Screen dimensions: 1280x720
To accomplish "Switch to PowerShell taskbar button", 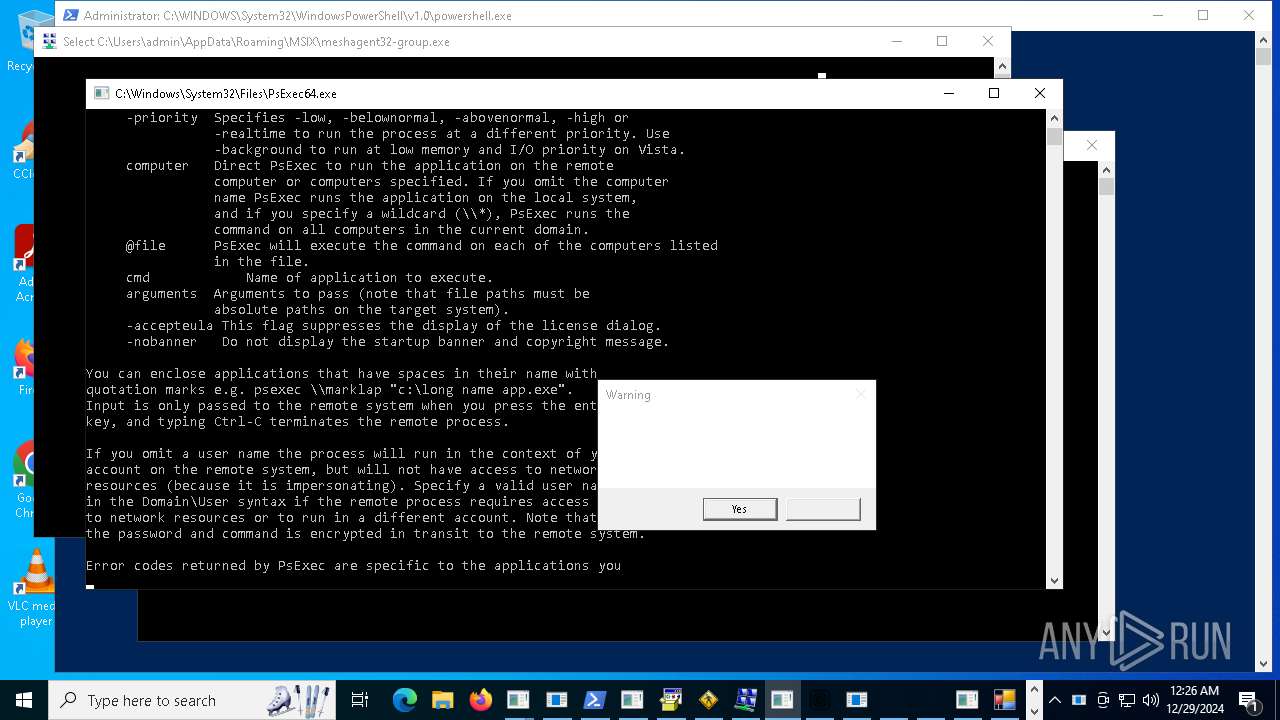I will tap(594, 700).
